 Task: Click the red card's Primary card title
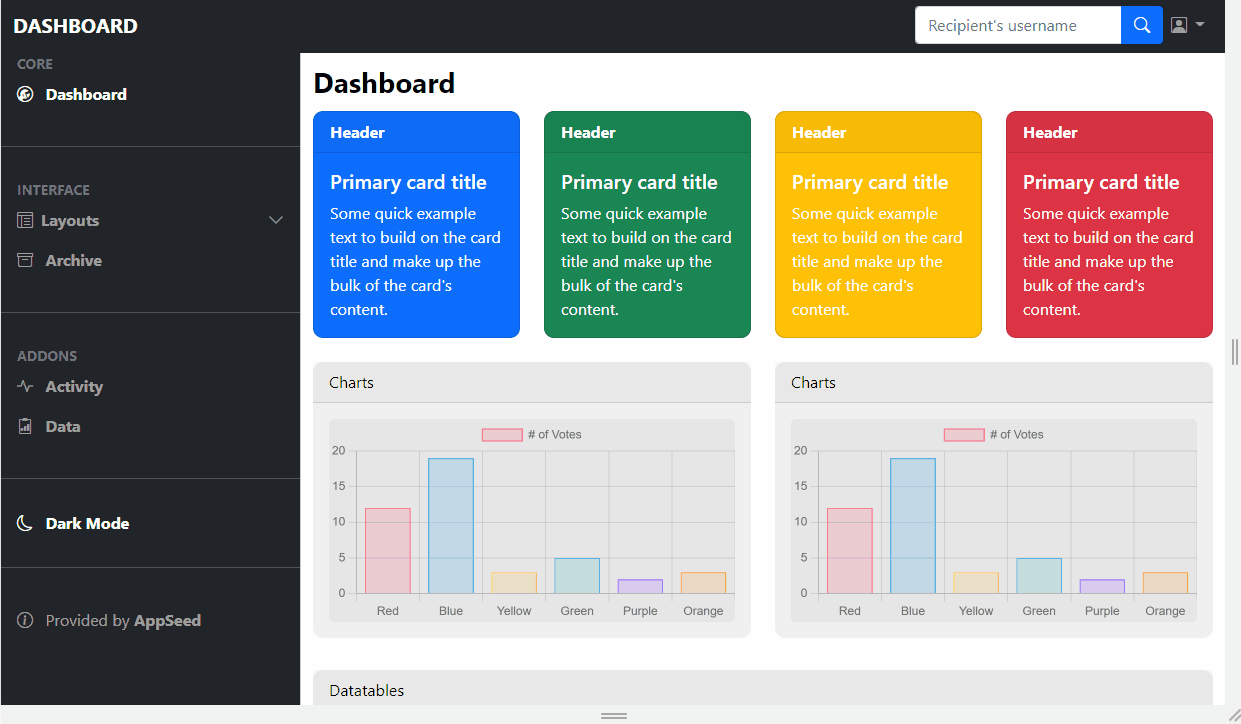pos(1101,182)
